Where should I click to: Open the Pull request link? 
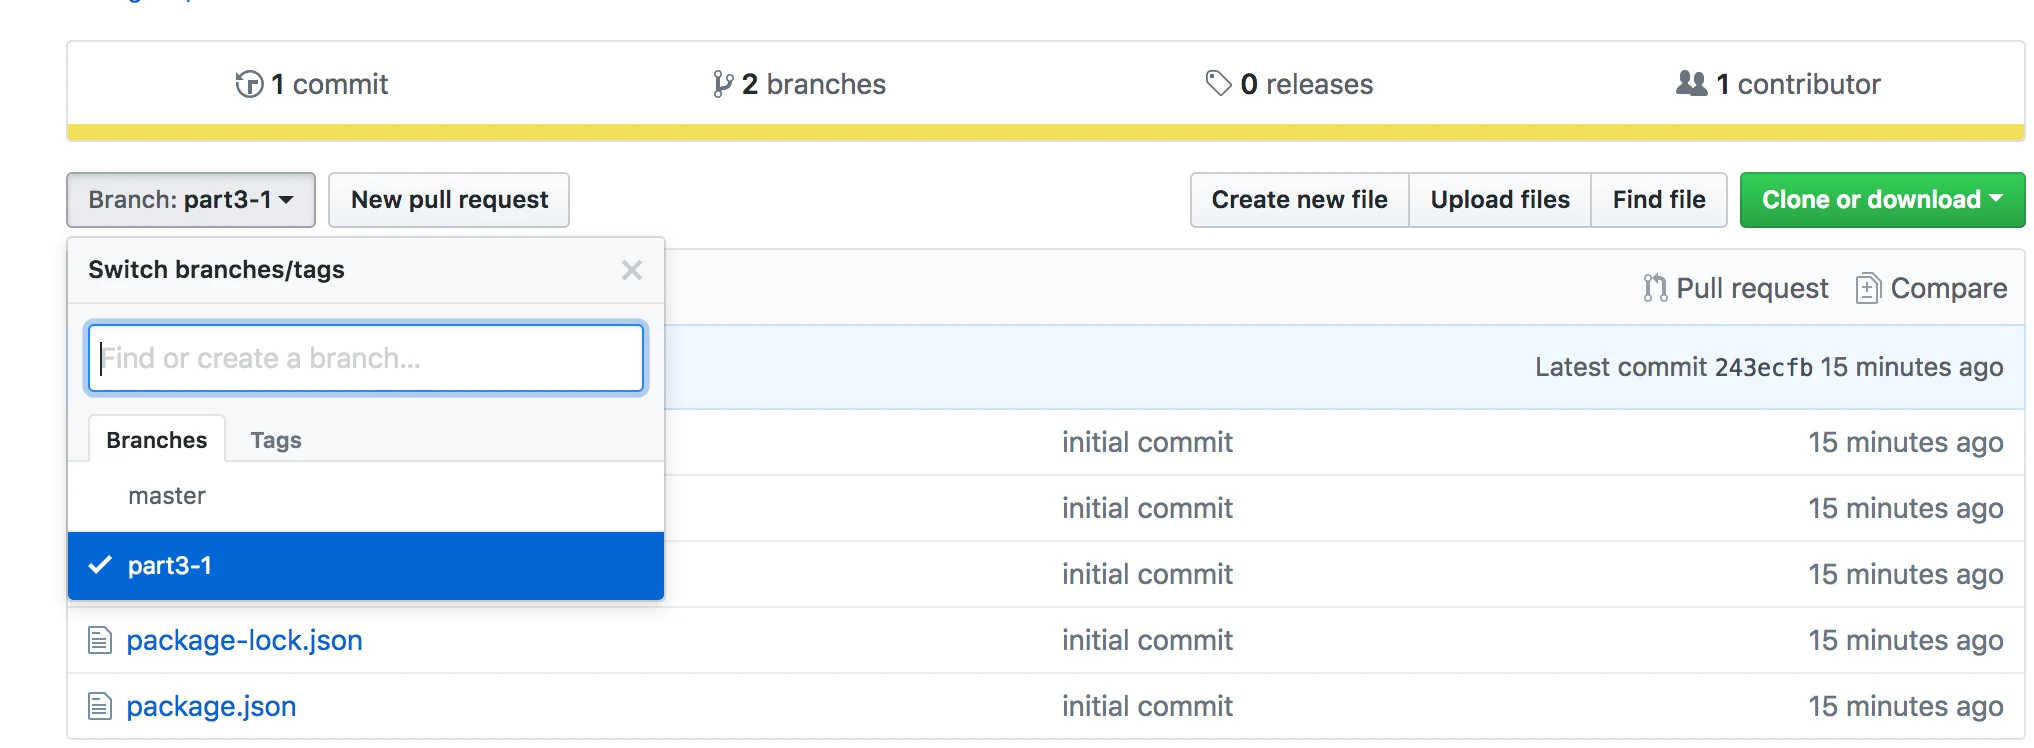[1736, 288]
